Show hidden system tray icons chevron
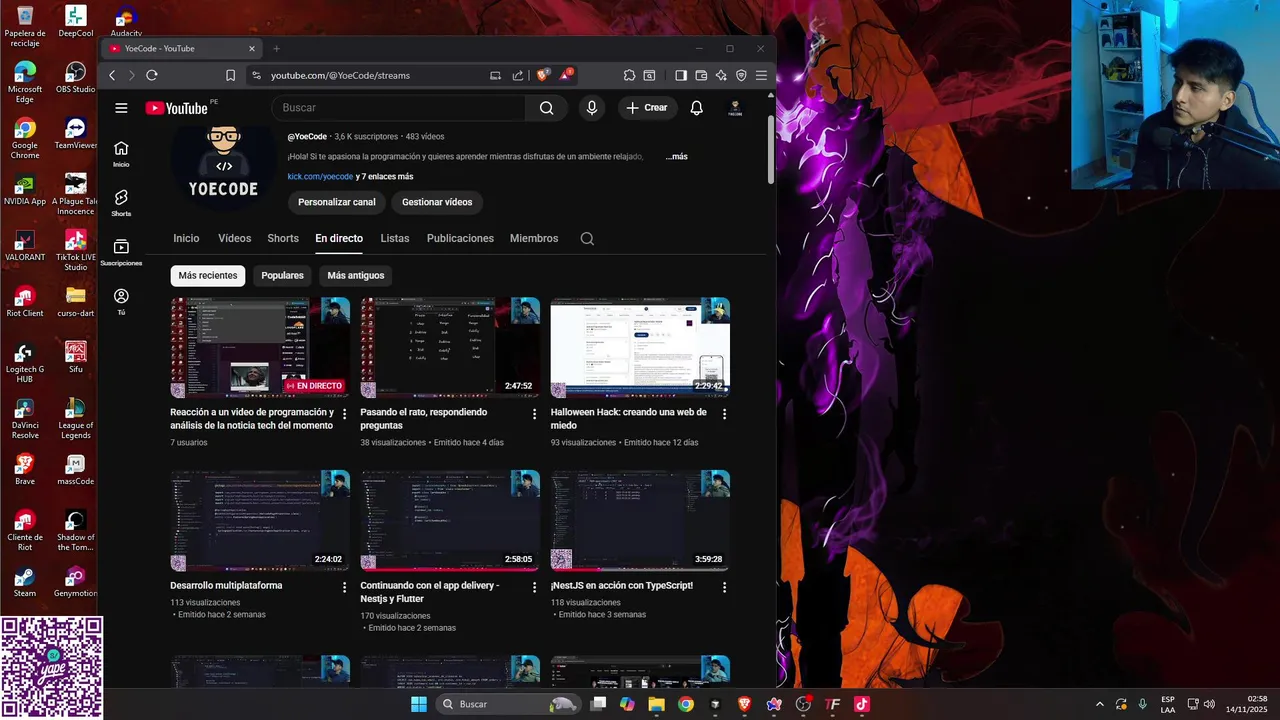This screenshot has height=720, width=1280. tap(1100, 704)
